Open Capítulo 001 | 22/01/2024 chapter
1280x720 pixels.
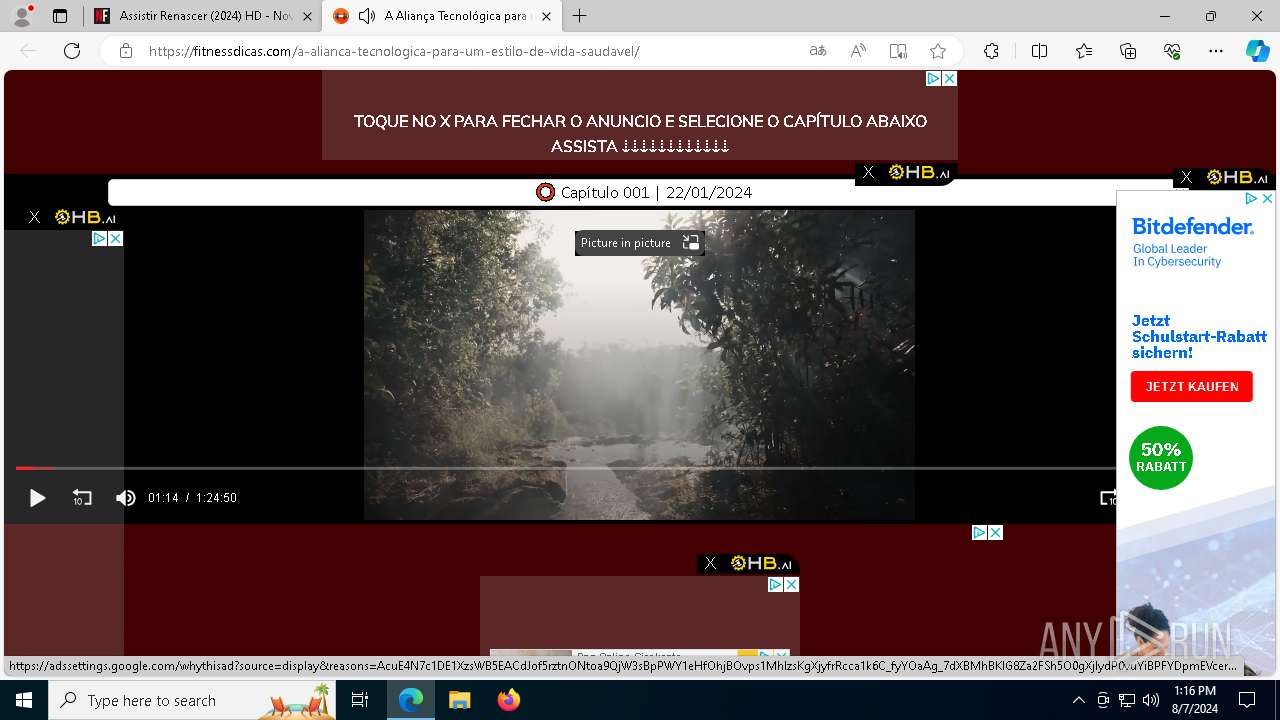click(x=643, y=192)
